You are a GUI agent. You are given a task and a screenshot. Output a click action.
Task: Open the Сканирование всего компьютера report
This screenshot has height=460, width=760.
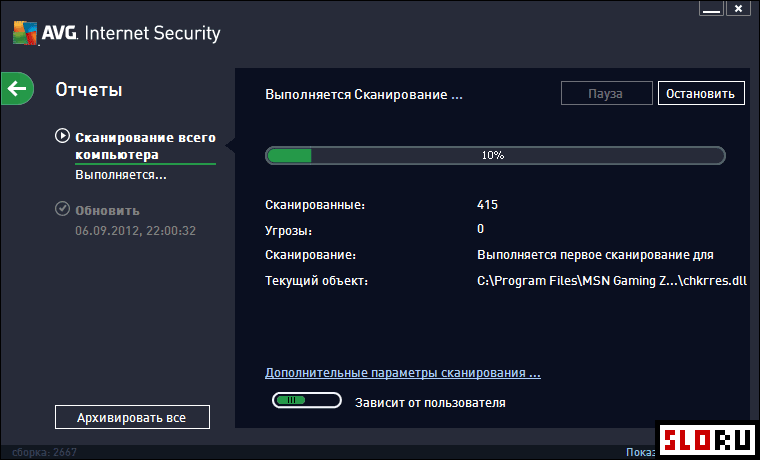145,146
